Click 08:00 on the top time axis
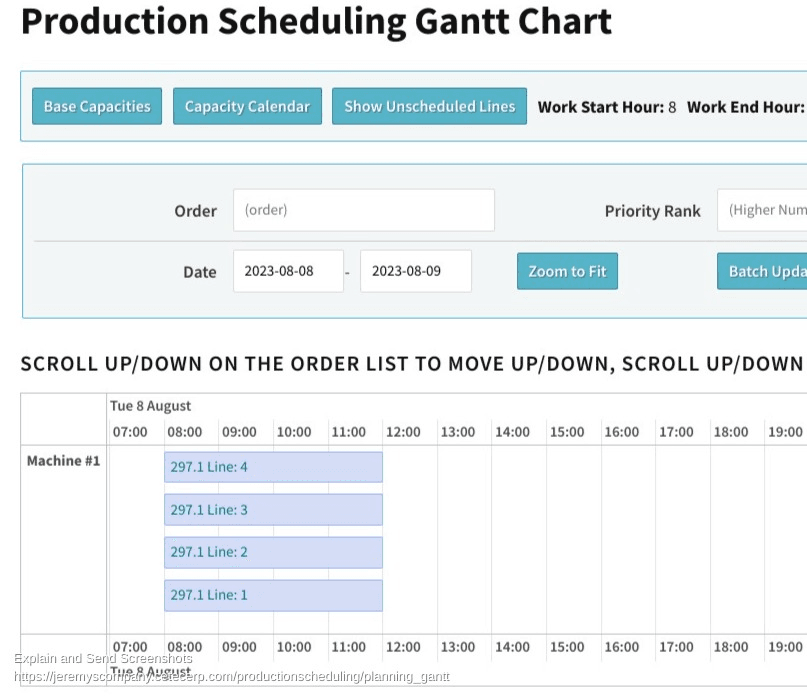 pos(184,432)
